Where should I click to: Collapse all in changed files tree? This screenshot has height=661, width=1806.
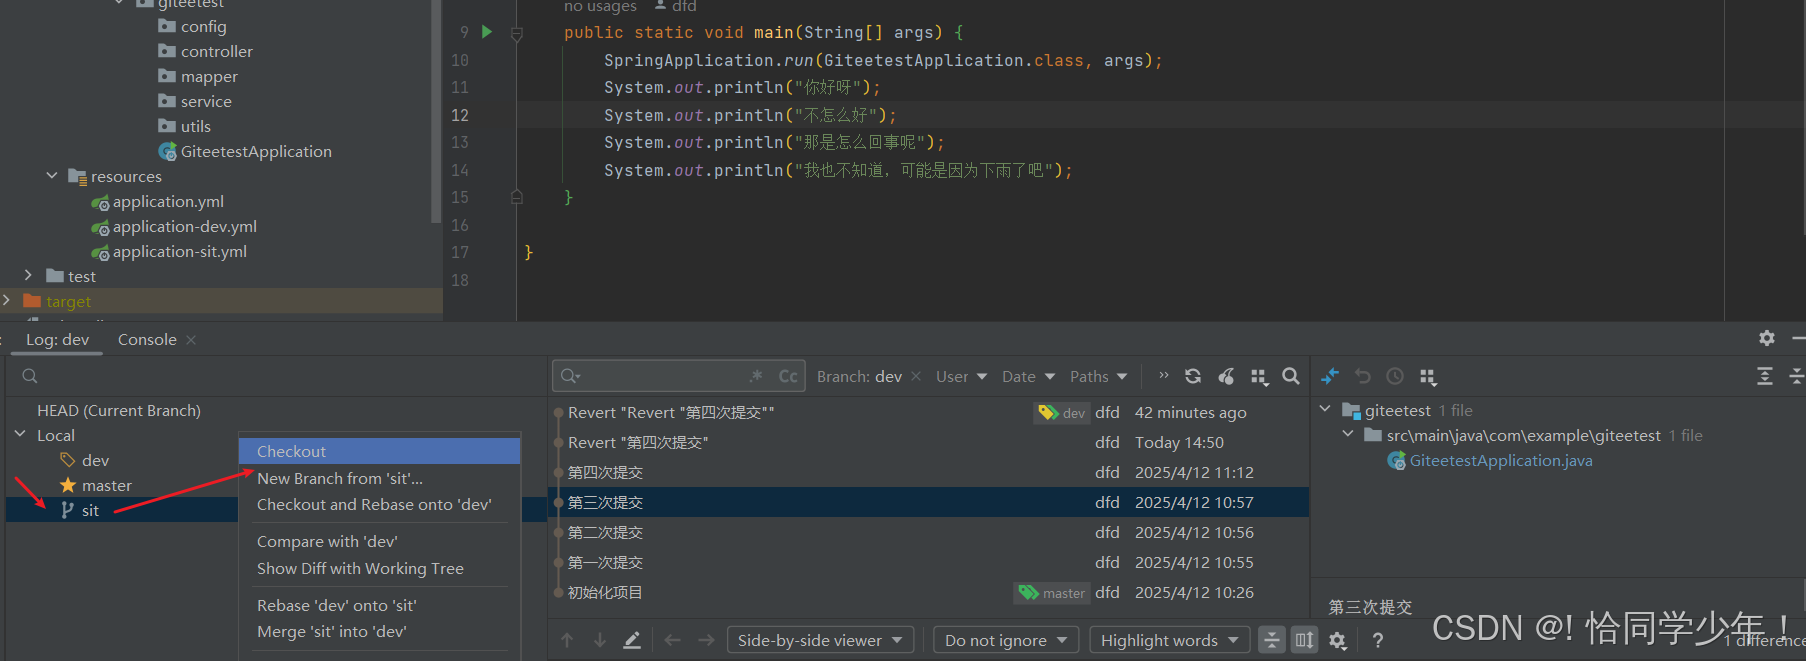pyautogui.click(x=1796, y=376)
